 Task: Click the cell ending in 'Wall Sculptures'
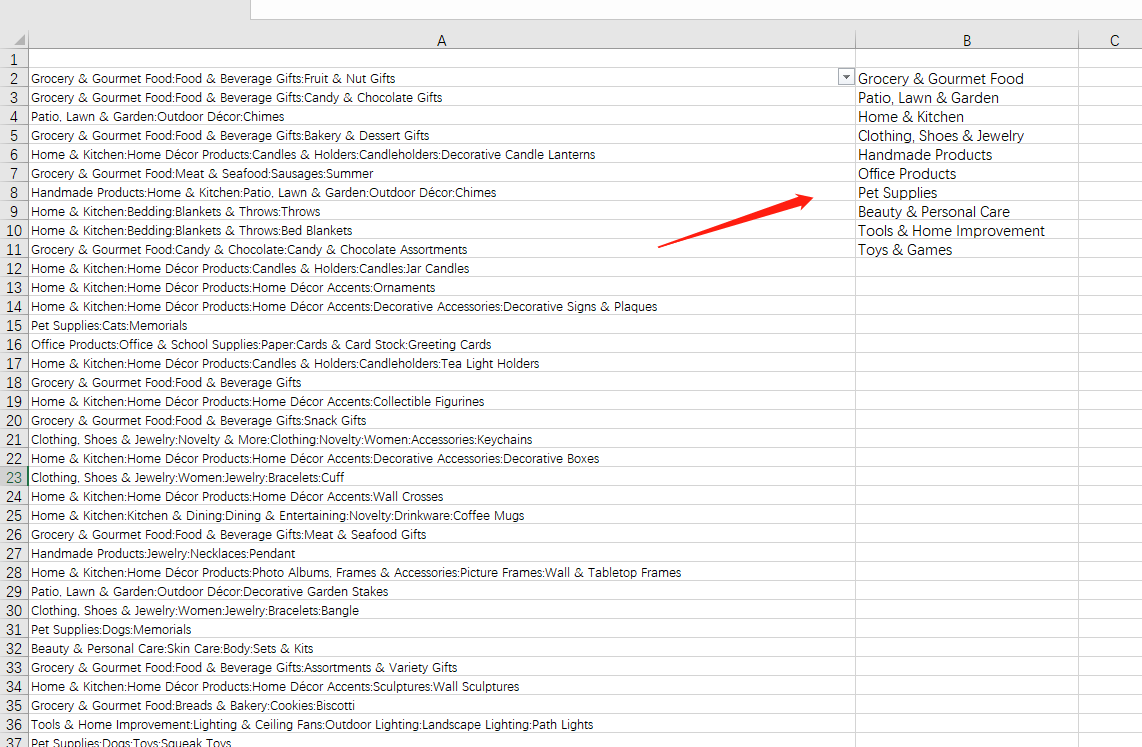[x=441, y=686]
